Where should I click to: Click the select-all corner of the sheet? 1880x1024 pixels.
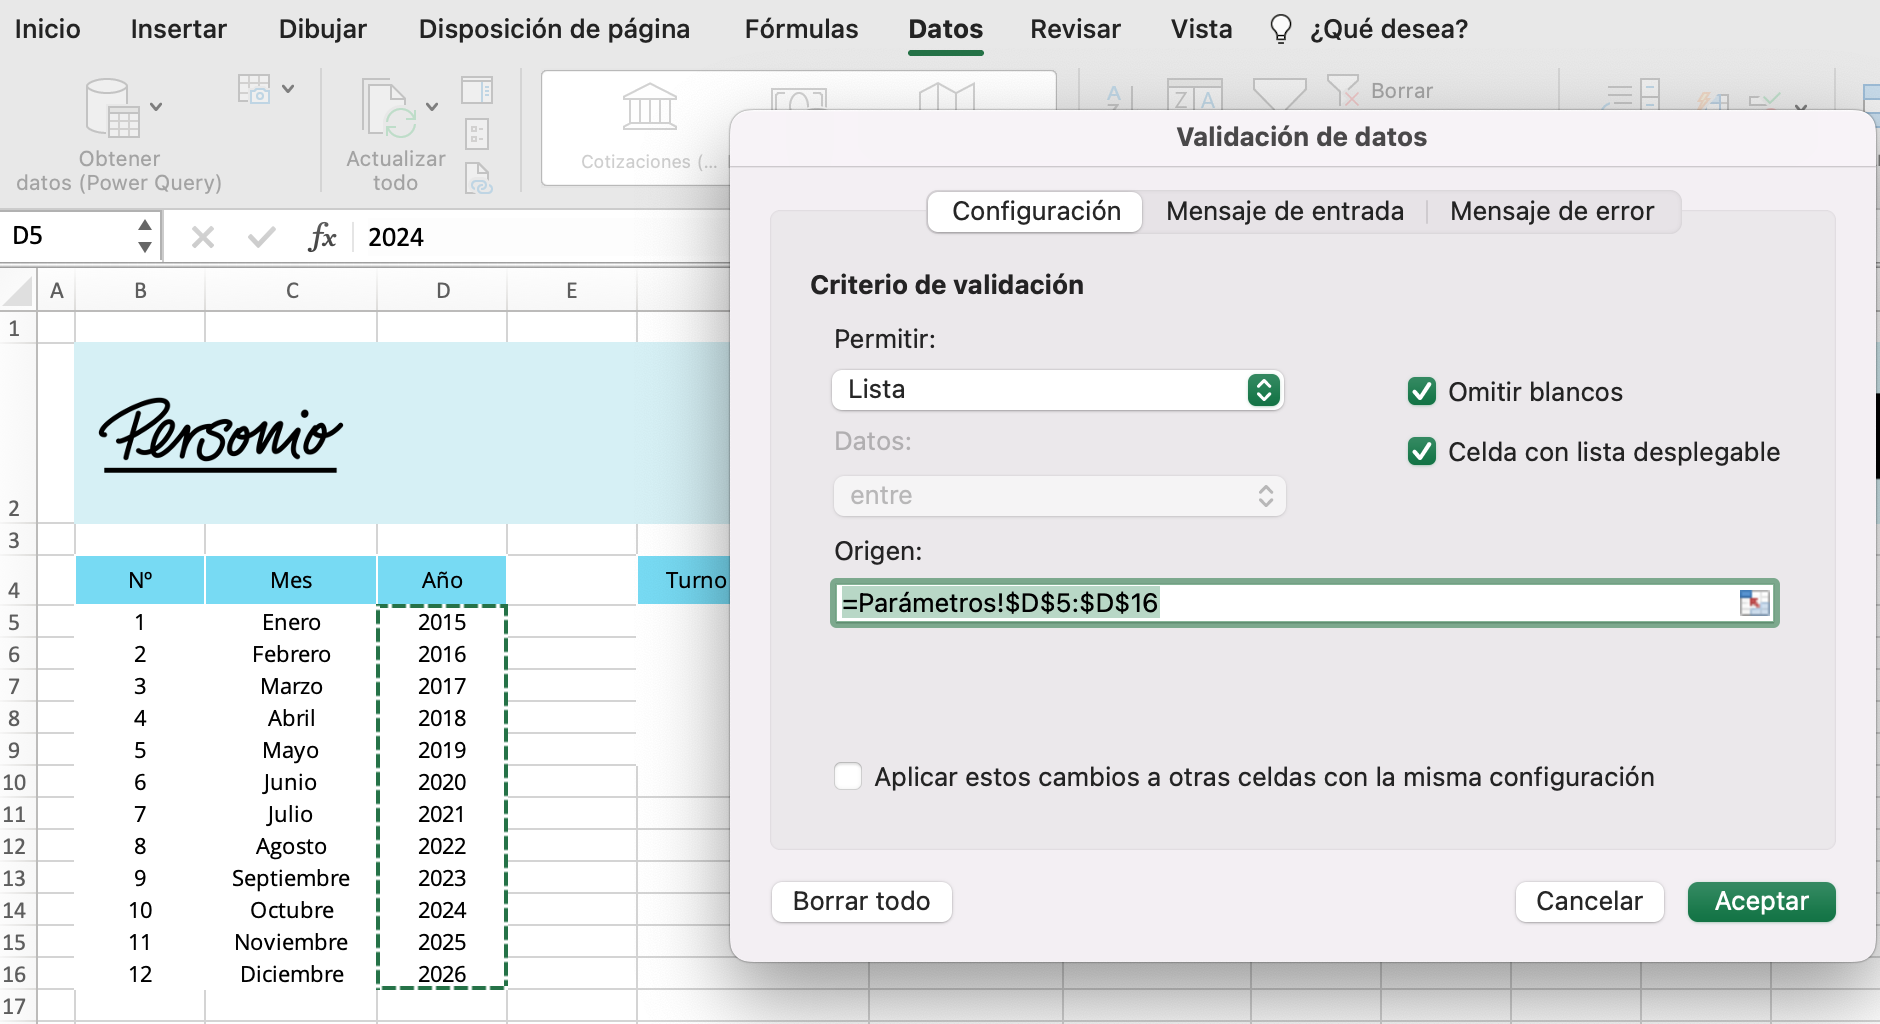point(18,290)
